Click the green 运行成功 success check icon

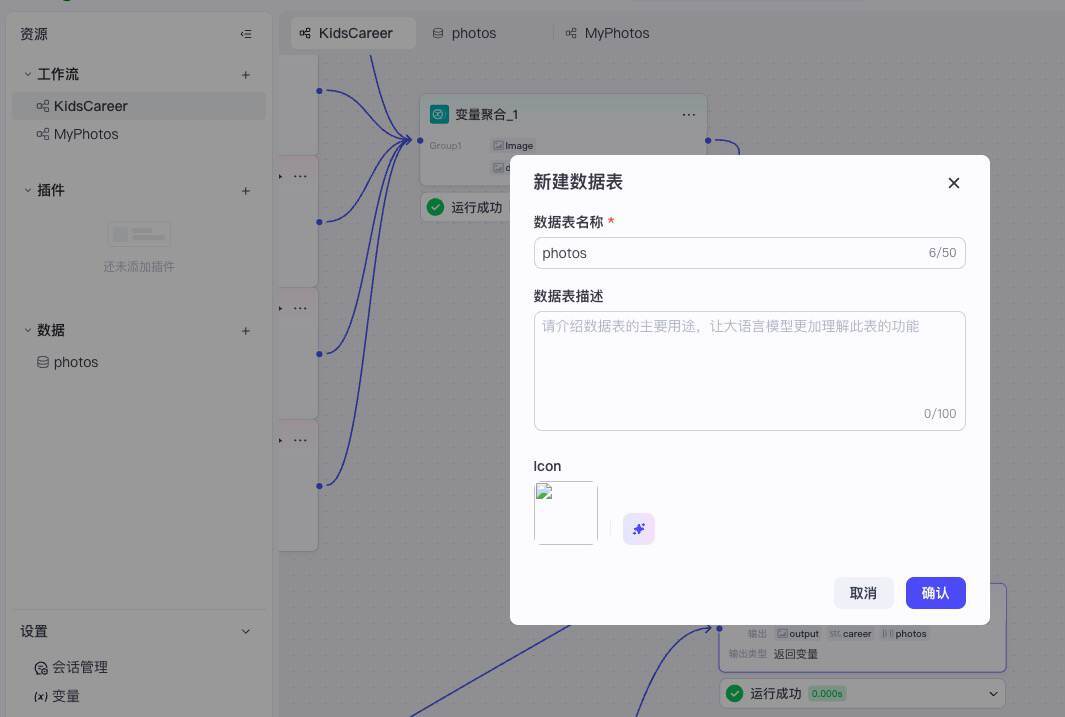[x=436, y=207]
